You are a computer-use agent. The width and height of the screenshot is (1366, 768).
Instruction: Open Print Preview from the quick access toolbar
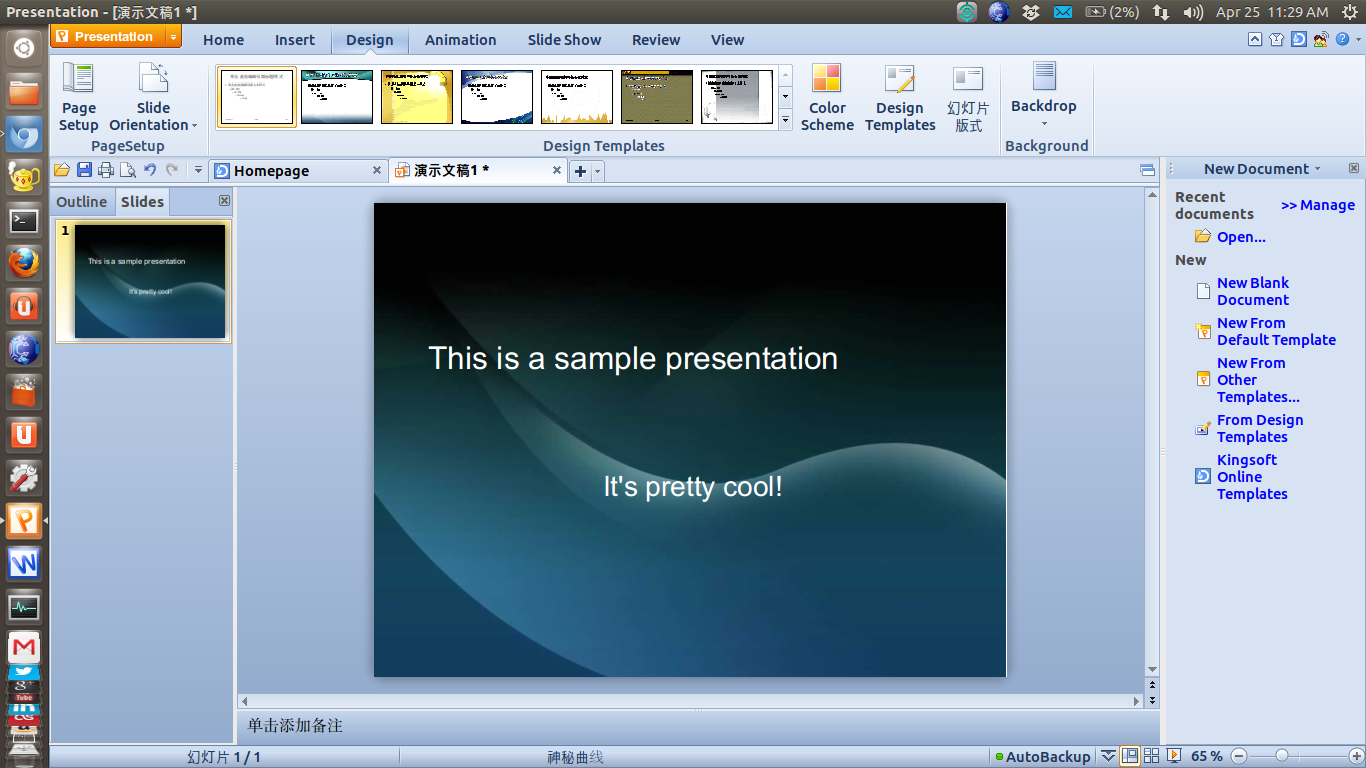(128, 170)
